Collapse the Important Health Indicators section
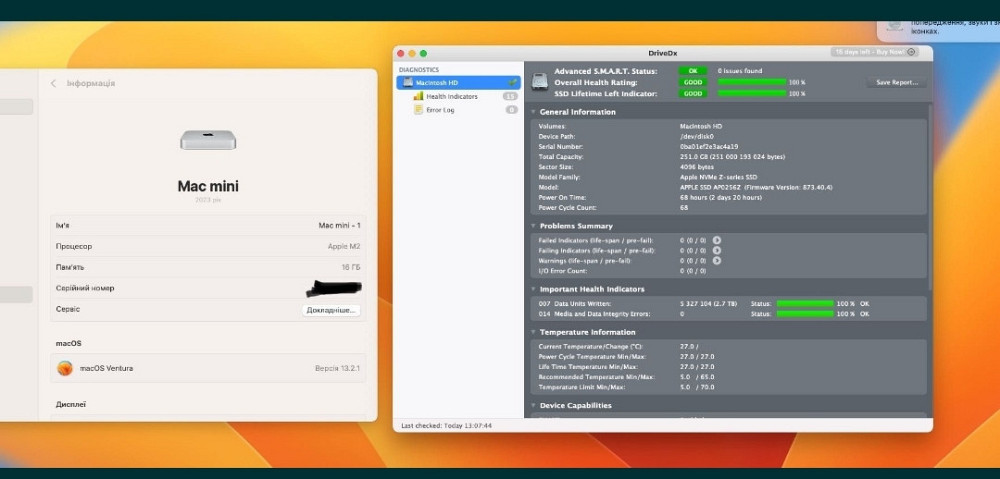Viewport: 1000px width, 479px height. (x=534, y=289)
